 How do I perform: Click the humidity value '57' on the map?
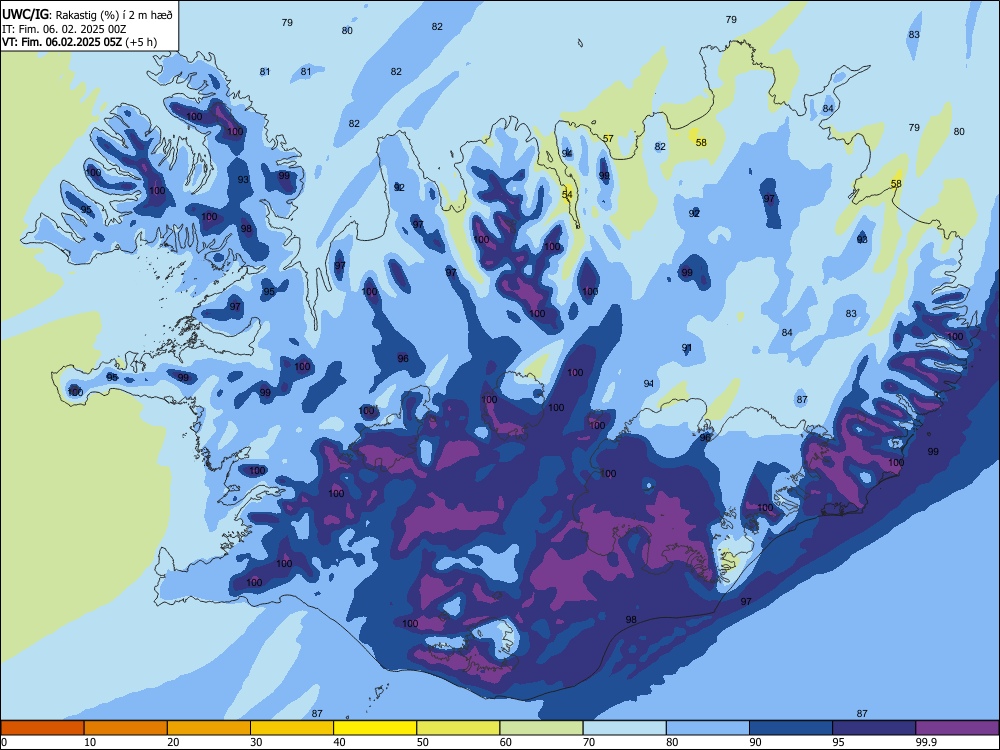click(608, 138)
